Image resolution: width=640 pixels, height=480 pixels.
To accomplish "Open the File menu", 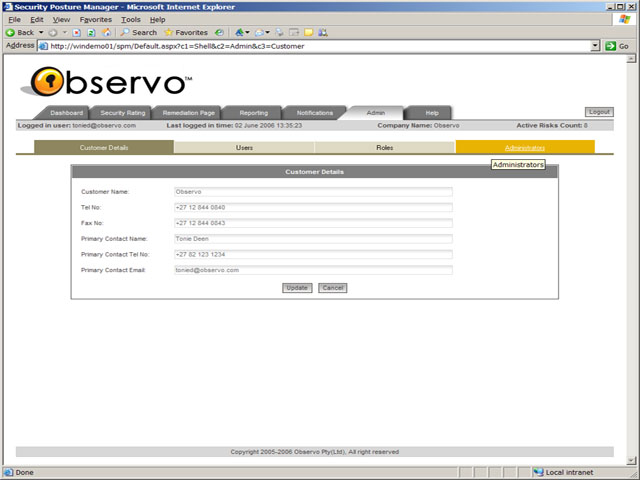I will (x=14, y=20).
